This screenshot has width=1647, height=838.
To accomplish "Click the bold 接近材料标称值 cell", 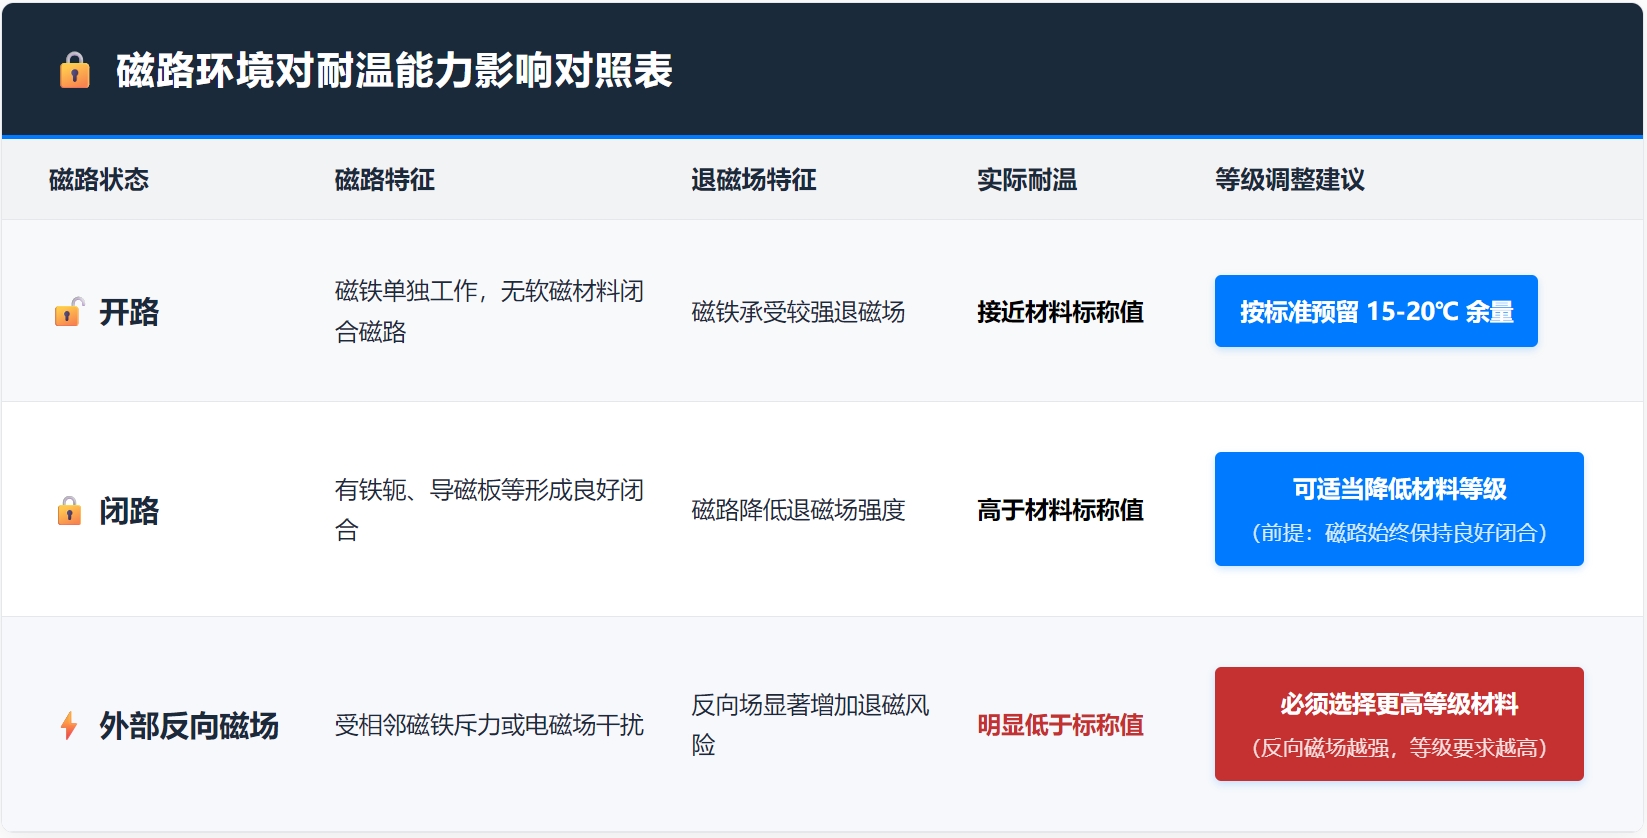I will [x=1060, y=312].
